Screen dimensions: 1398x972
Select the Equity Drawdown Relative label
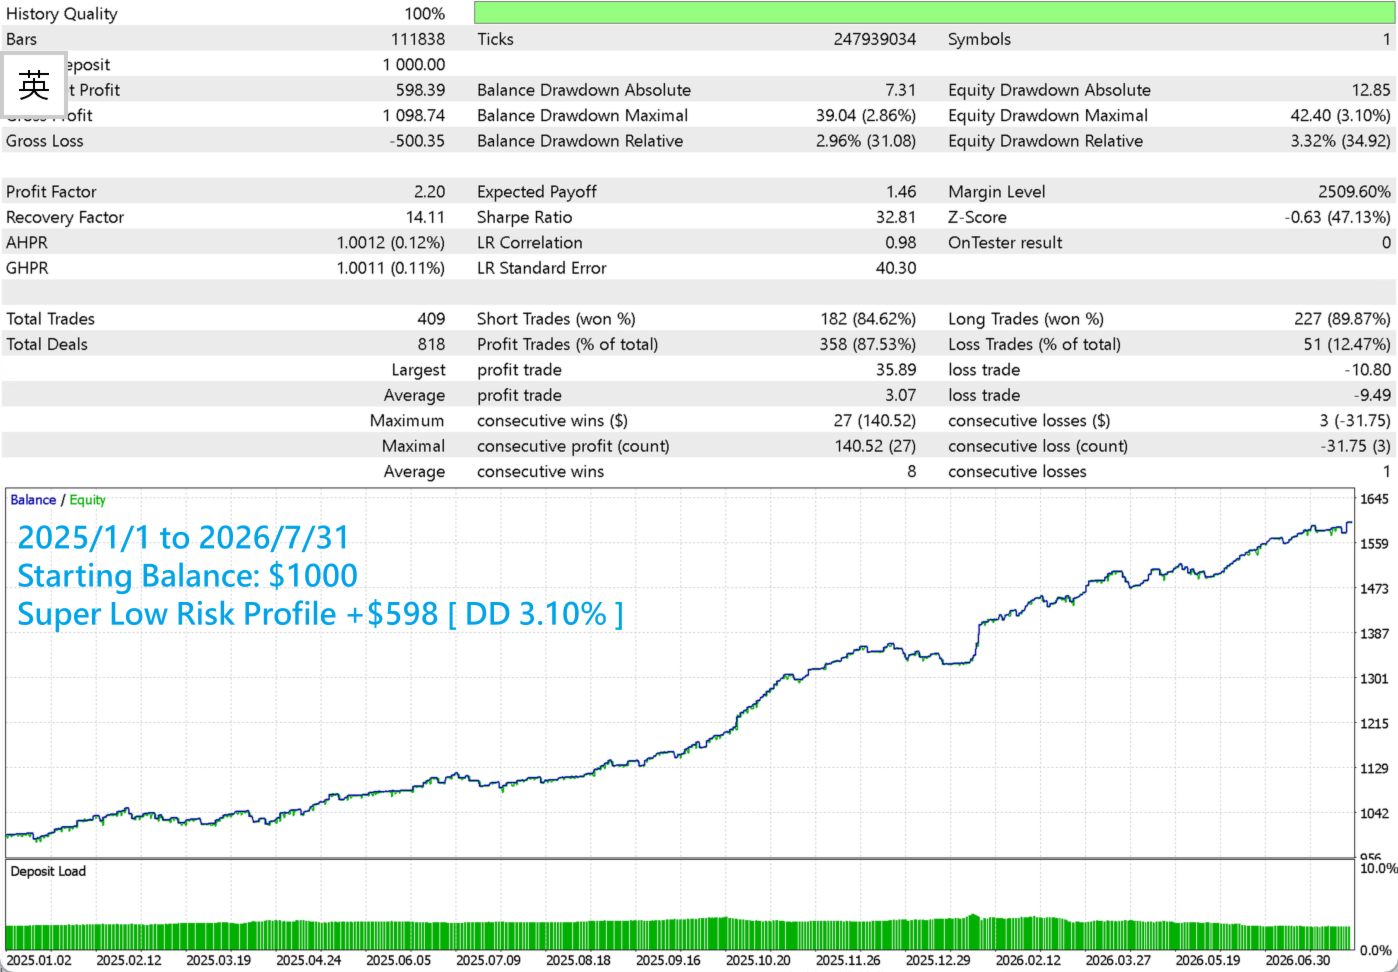(1046, 141)
